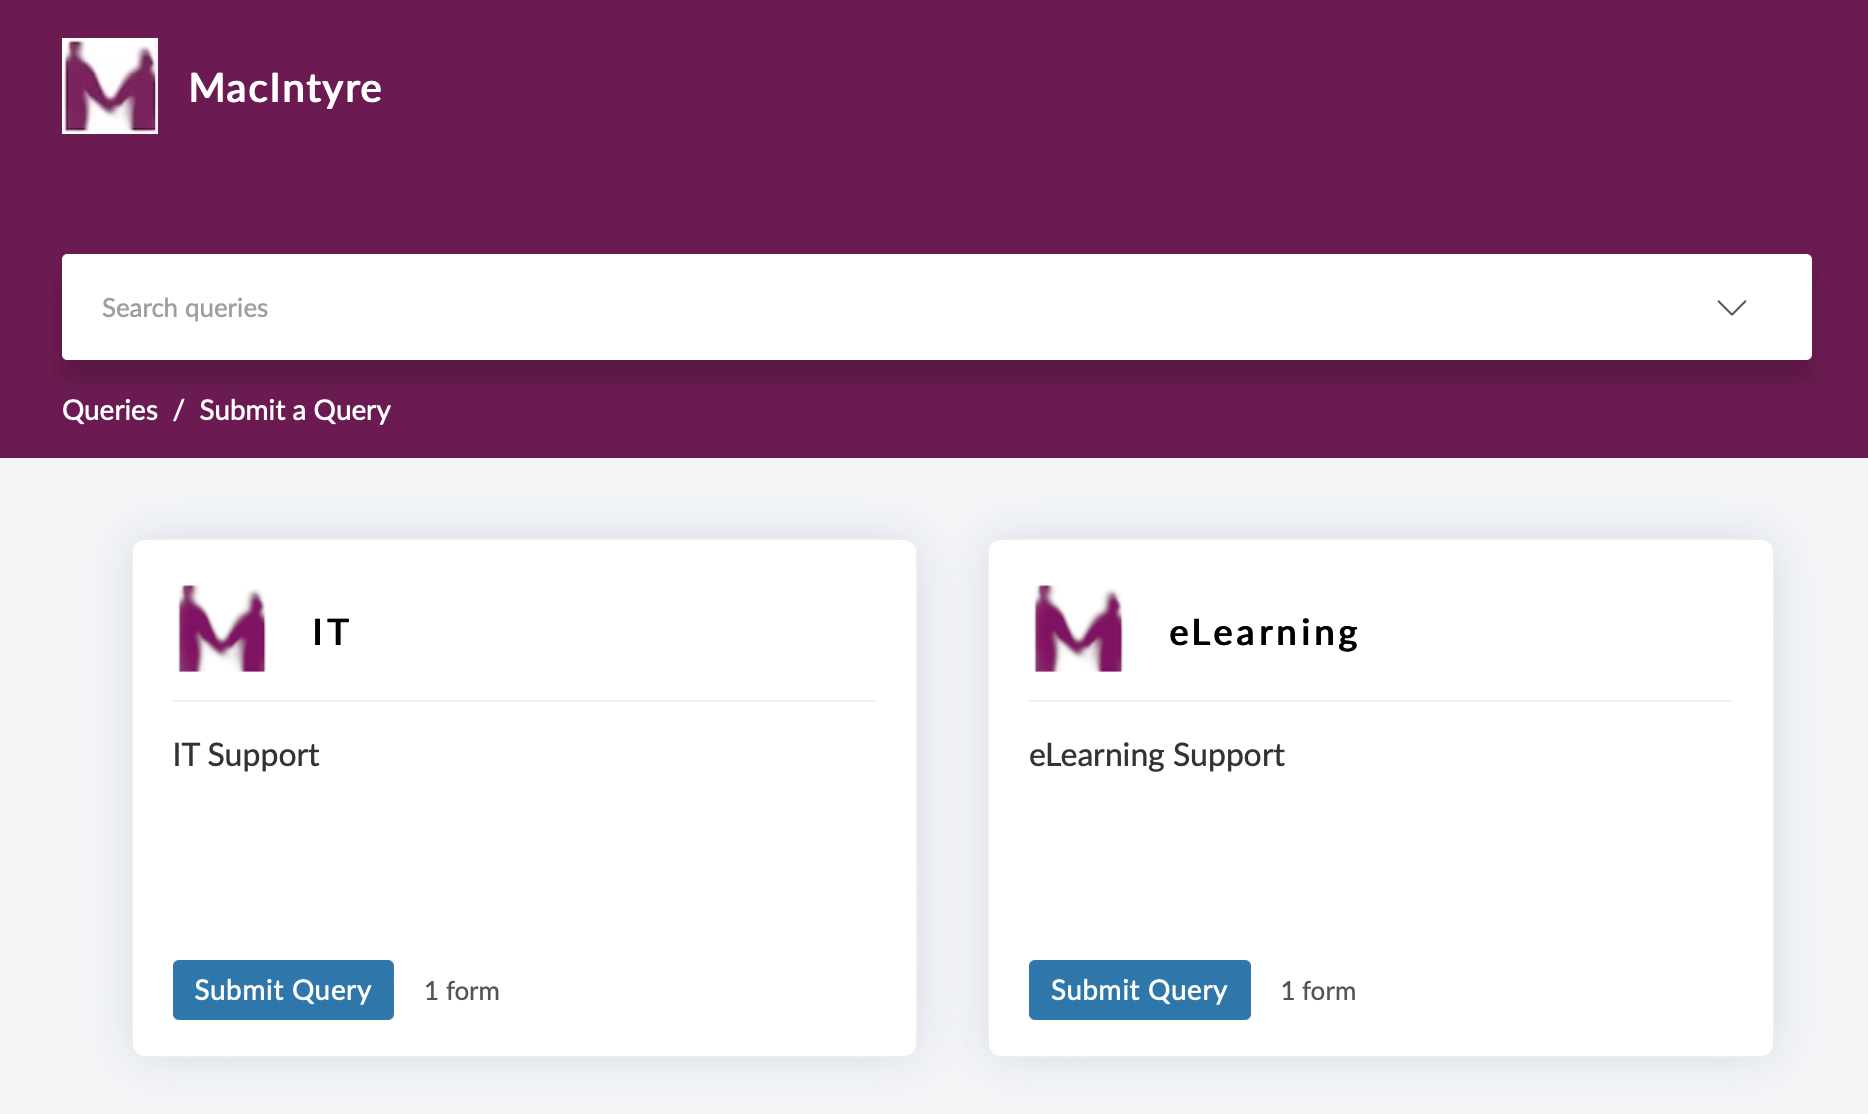The width and height of the screenshot is (1868, 1114).
Task: Click the blank area inside the IT card
Action: coord(524,860)
